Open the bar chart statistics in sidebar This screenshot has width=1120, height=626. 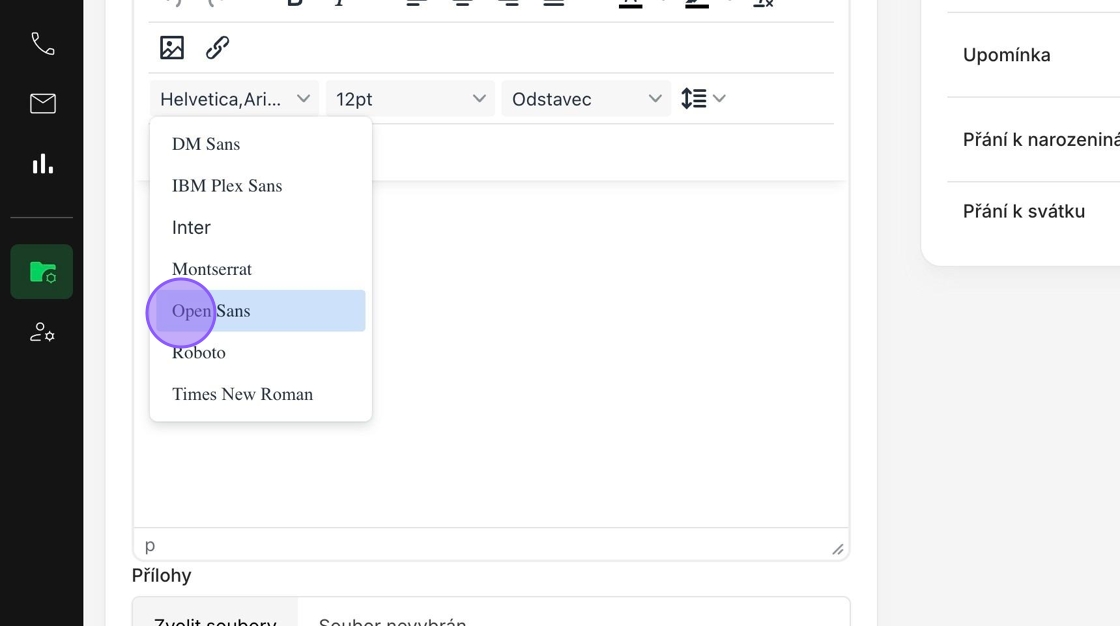(x=42, y=164)
